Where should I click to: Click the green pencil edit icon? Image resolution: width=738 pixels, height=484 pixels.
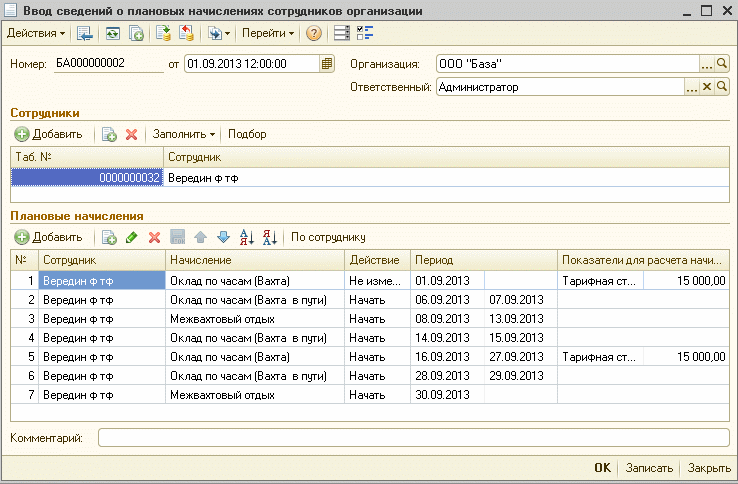pyautogui.click(x=132, y=237)
